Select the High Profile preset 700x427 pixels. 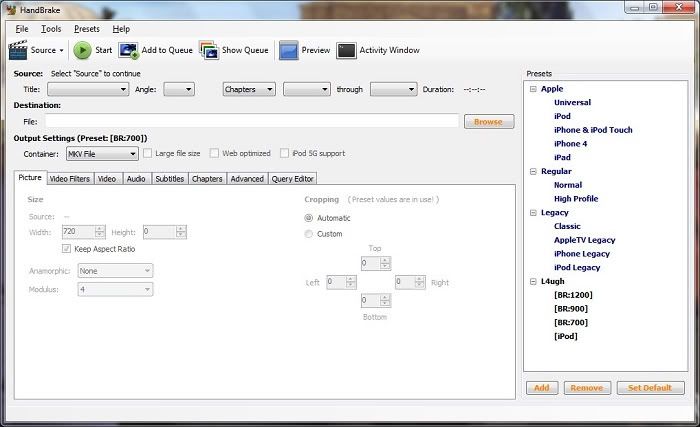pyautogui.click(x=576, y=199)
